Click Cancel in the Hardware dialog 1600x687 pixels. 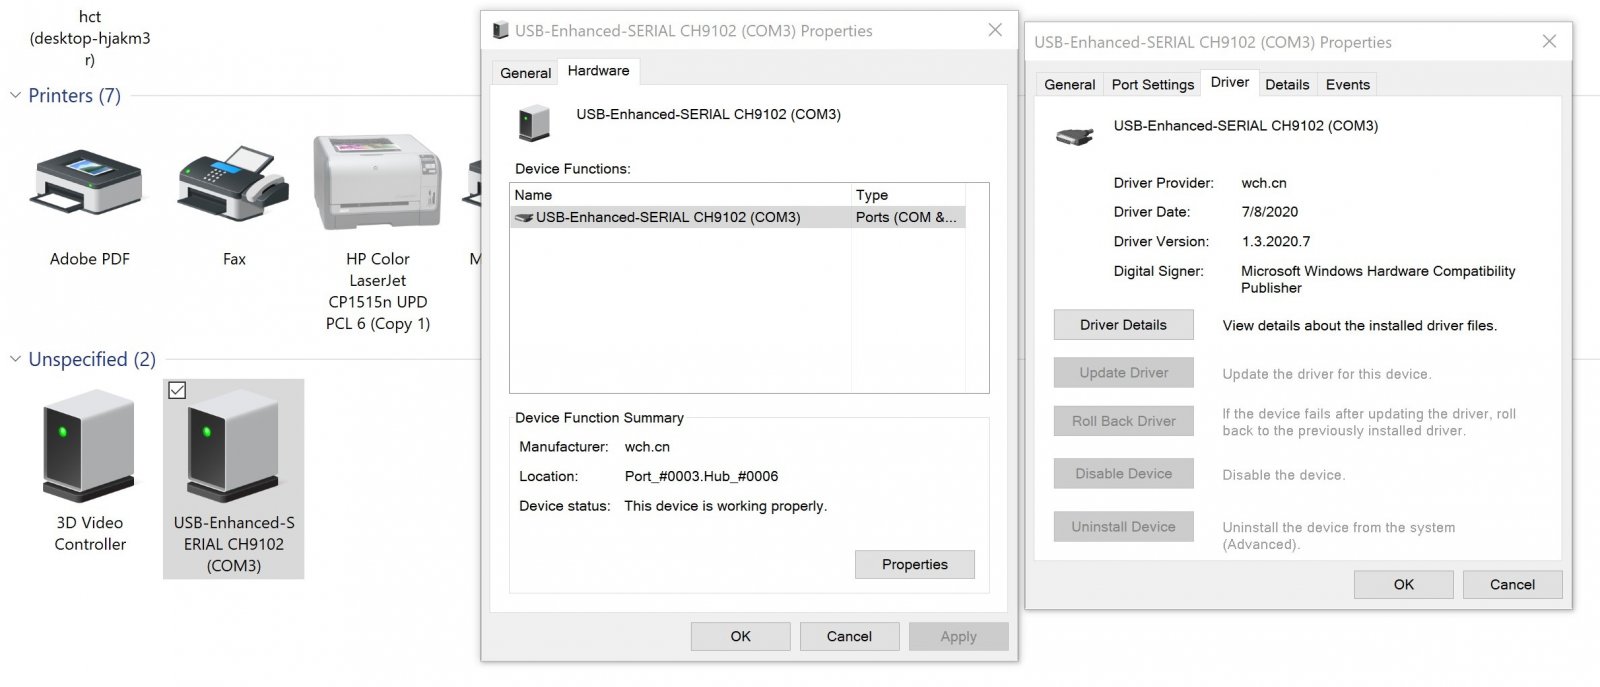pyautogui.click(x=849, y=636)
